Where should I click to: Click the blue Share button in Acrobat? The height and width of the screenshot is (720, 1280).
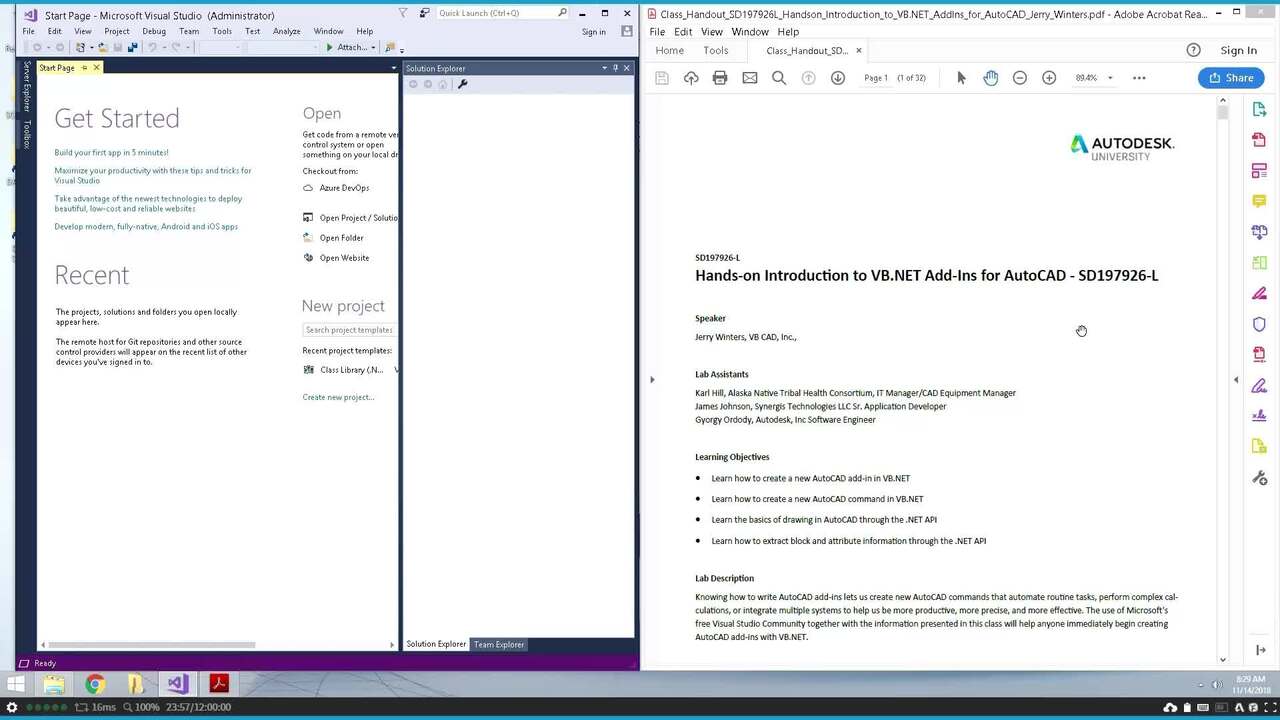1231,78
